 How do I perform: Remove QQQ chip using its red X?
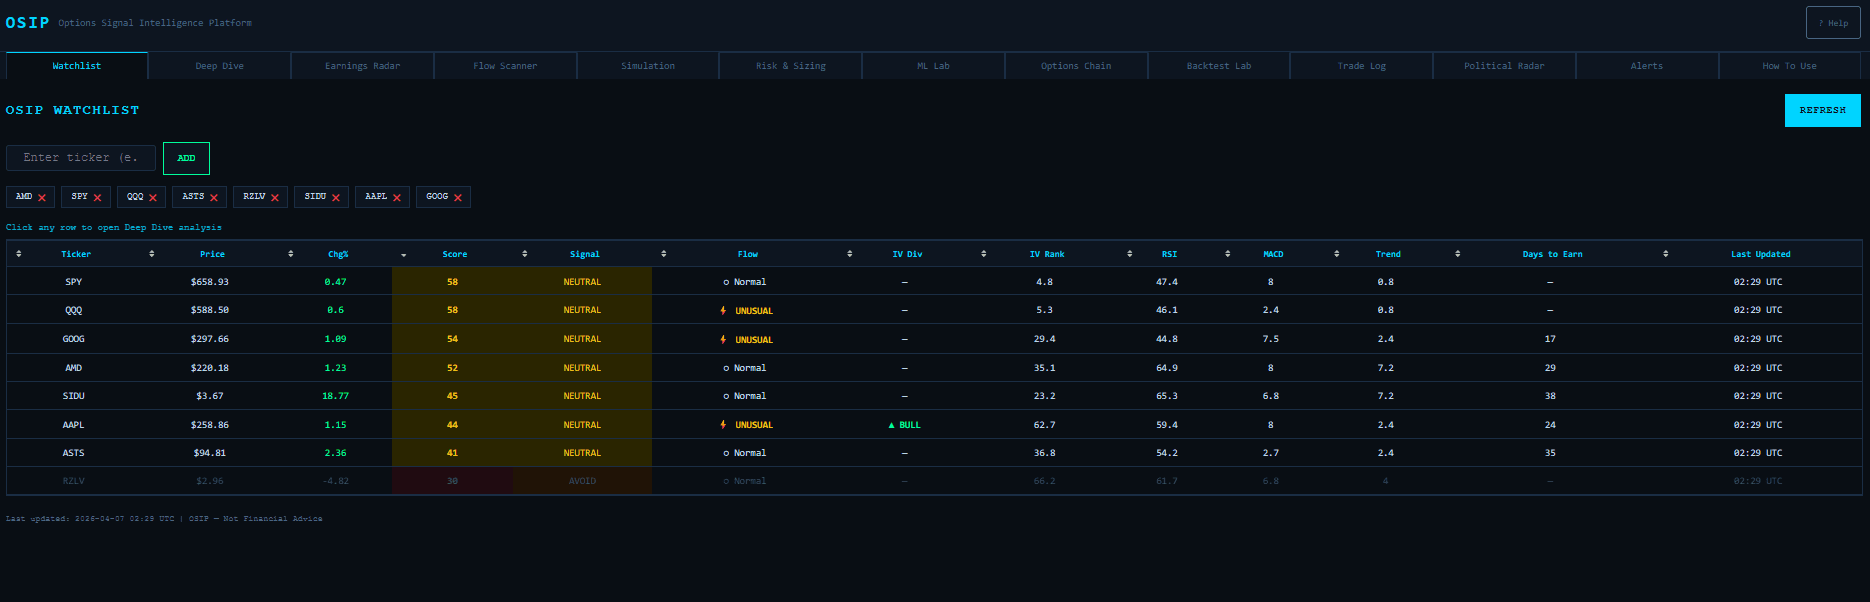[x=153, y=198]
